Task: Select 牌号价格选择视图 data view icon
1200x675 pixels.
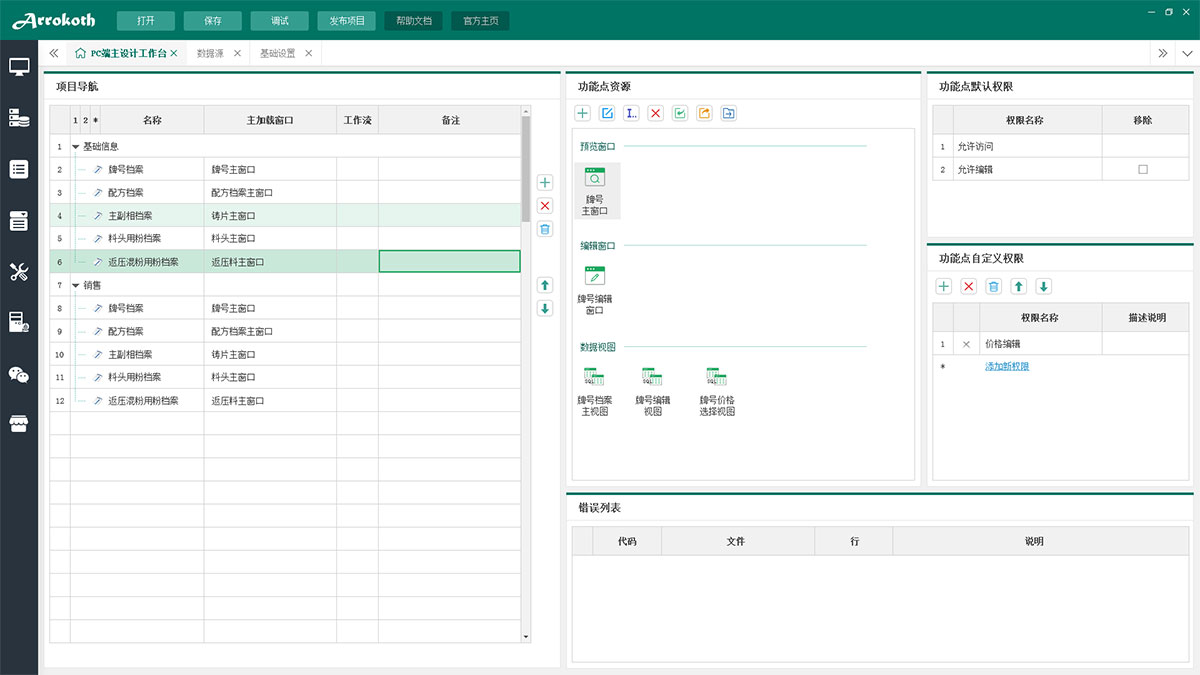Action: (x=717, y=392)
